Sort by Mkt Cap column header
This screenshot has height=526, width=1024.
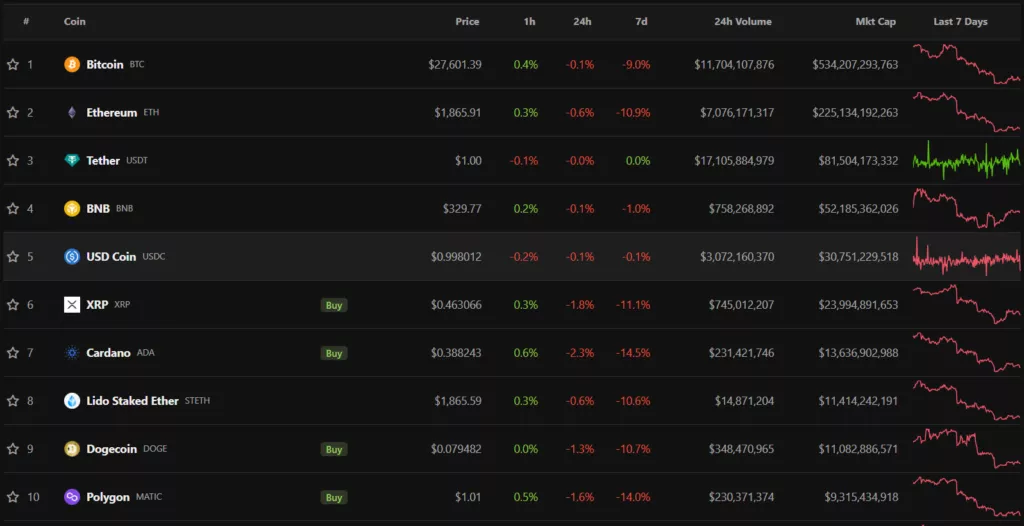[x=875, y=21]
